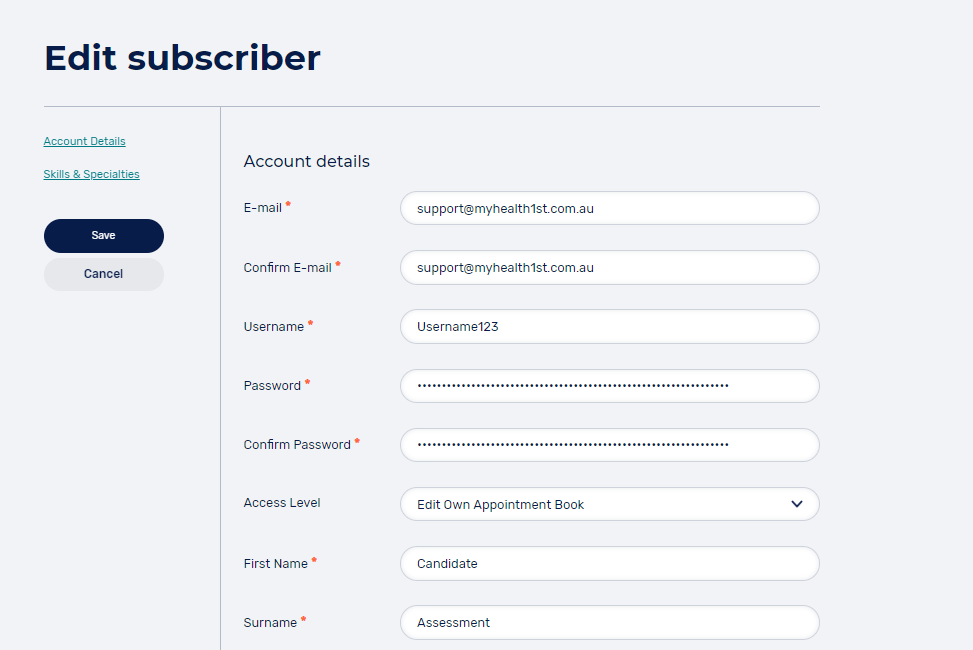973x650 pixels.
Task: Click the Surname label text
Action: [x=270, y=623]
